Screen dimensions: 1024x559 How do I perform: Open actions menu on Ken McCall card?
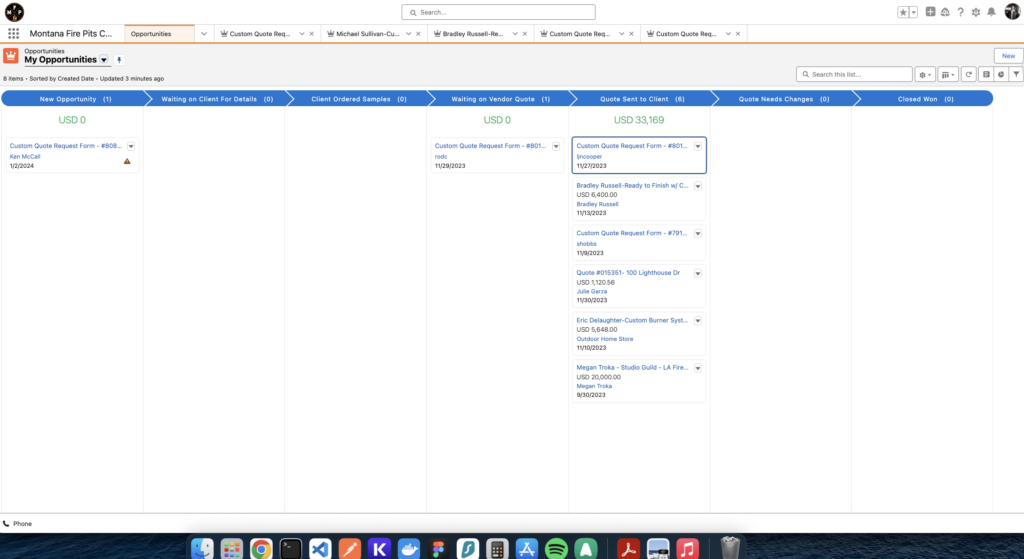[x=131, y=146]
